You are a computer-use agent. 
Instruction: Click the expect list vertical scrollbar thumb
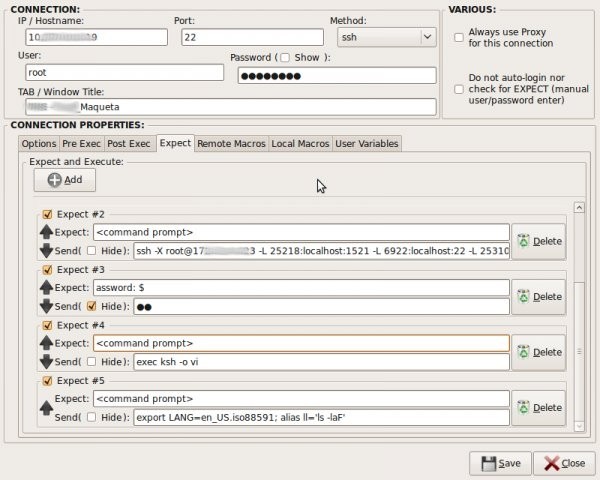(579, 351)
